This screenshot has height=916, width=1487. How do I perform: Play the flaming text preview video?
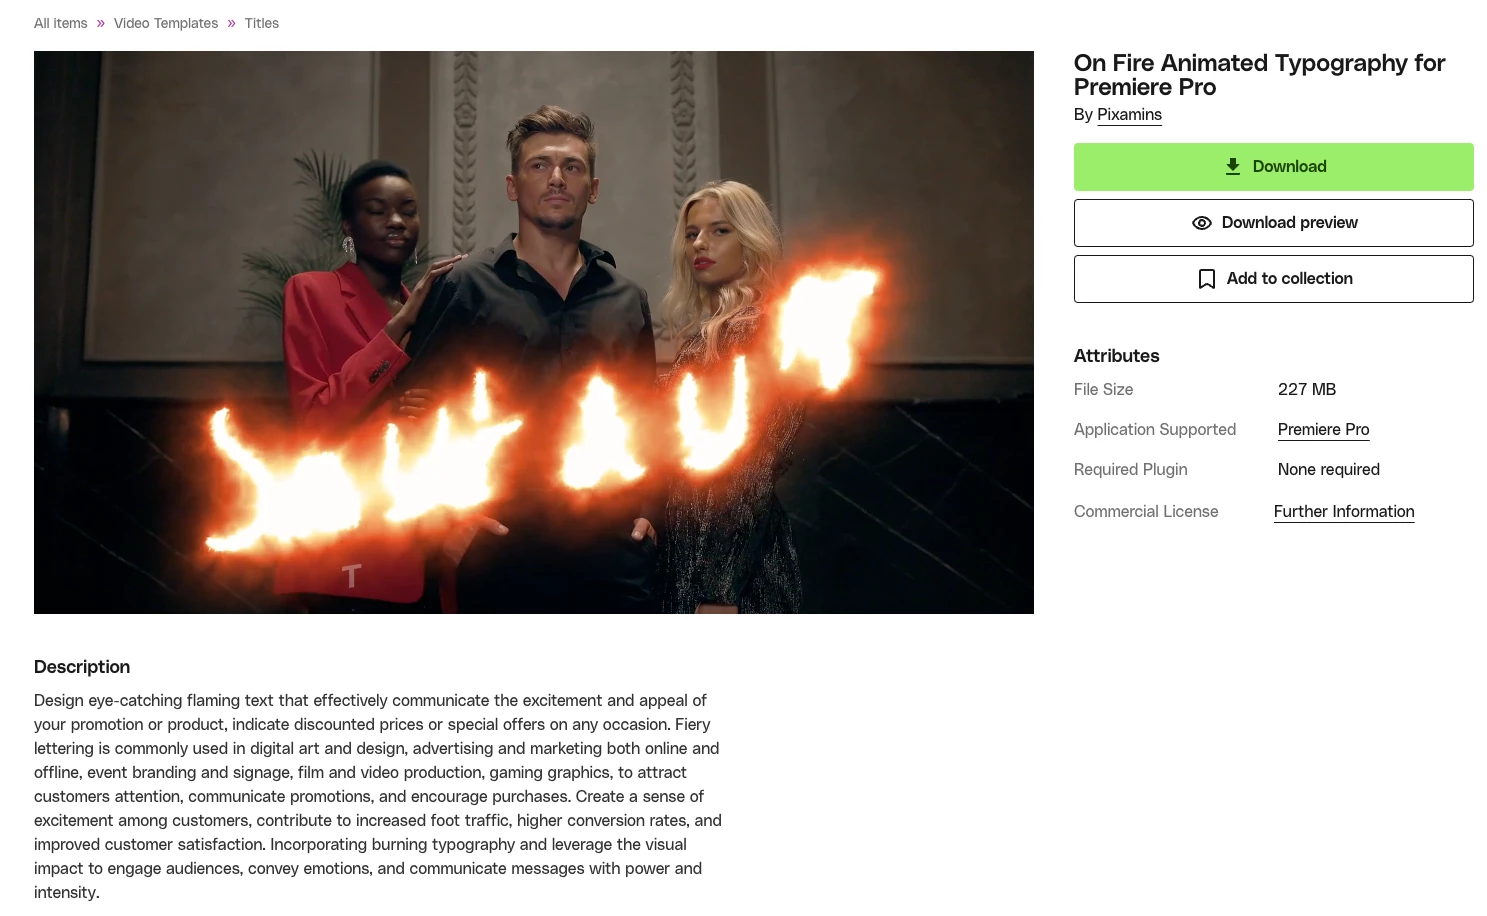[534, 332]
